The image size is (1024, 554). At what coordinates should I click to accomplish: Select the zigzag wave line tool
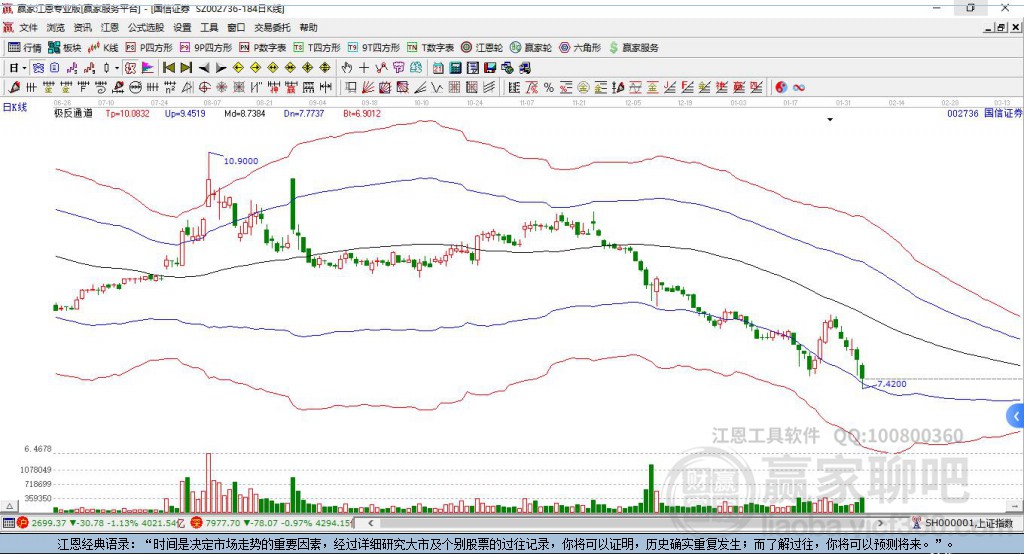[438, 87]
